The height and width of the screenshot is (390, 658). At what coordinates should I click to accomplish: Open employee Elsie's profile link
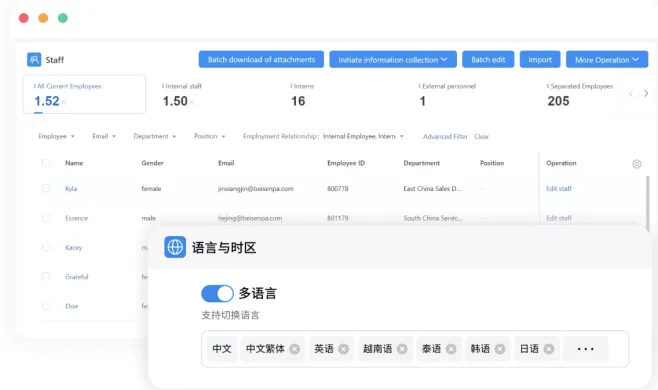pos(71,306)
